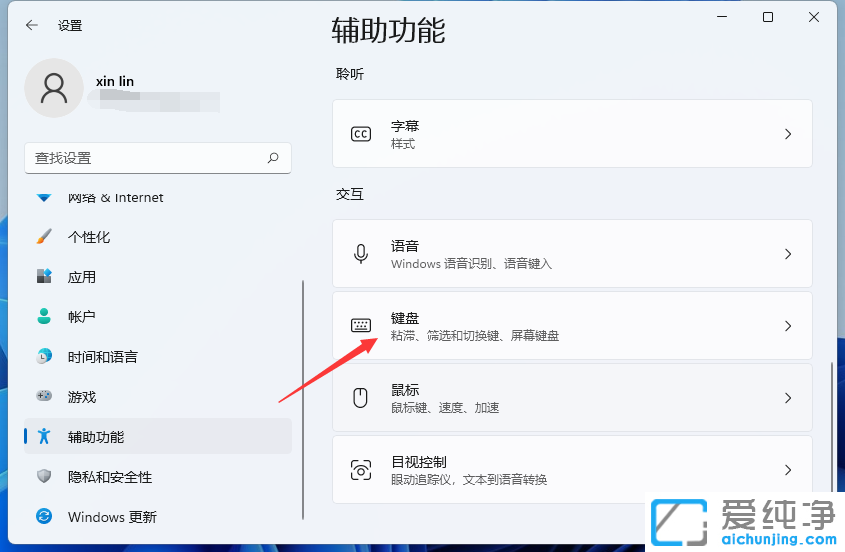Expand the 鼠标 row chevron

788,398
